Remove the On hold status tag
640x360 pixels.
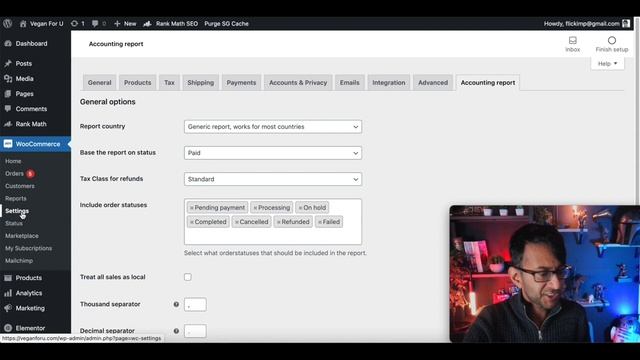(x=300, y=208)
